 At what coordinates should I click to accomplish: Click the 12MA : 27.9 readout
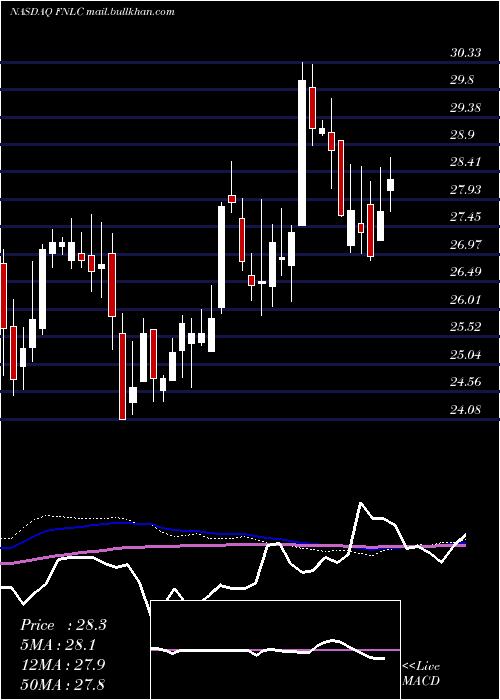pyautogui.click(x=63, y=664)
